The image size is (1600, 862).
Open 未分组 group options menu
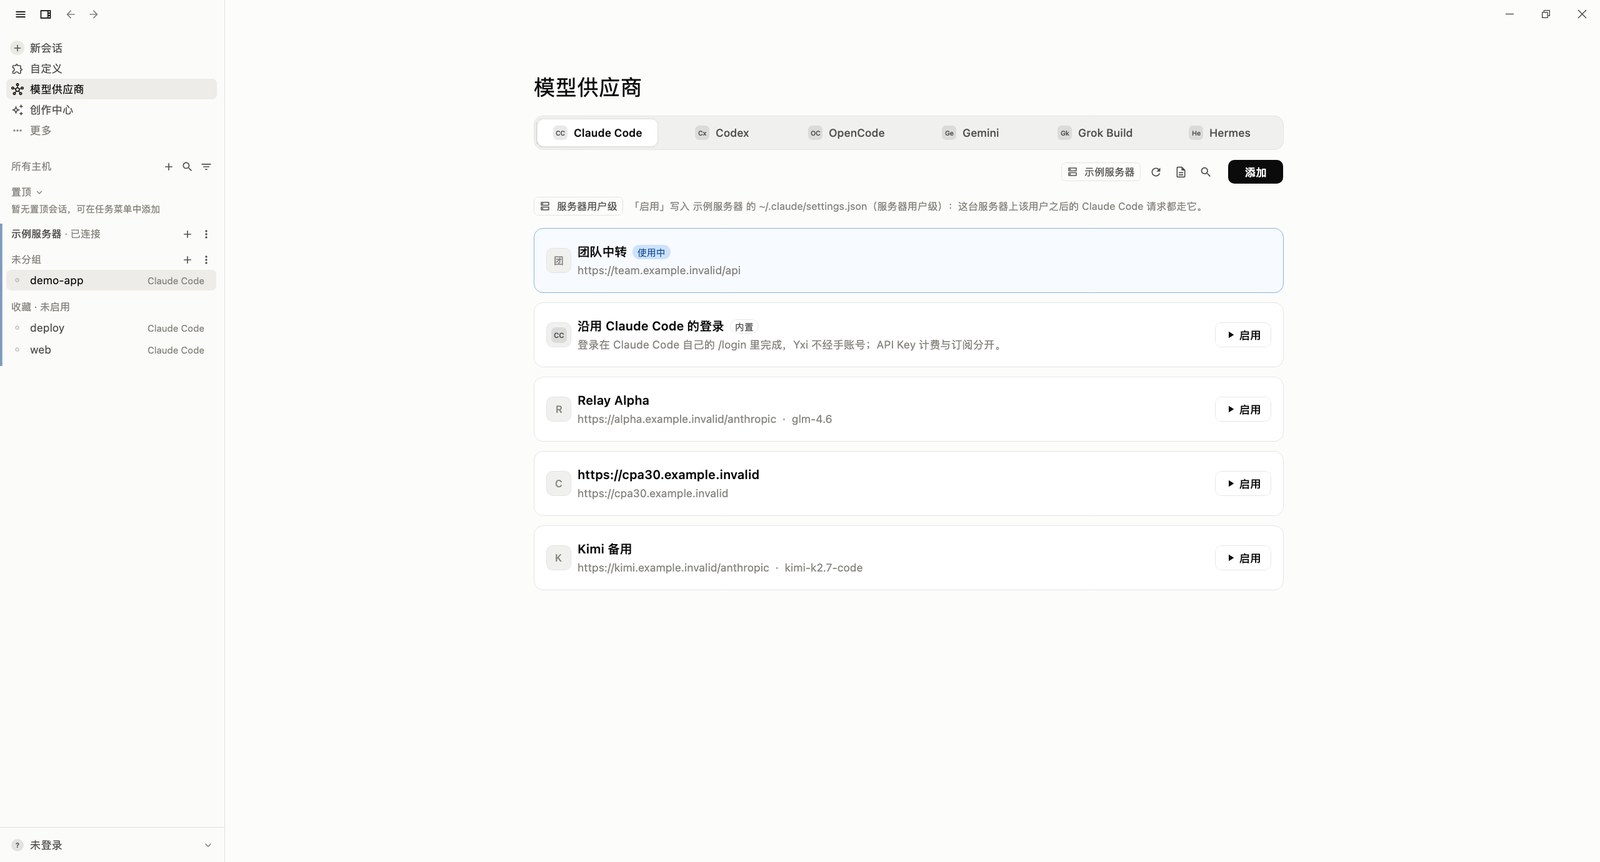206,260
